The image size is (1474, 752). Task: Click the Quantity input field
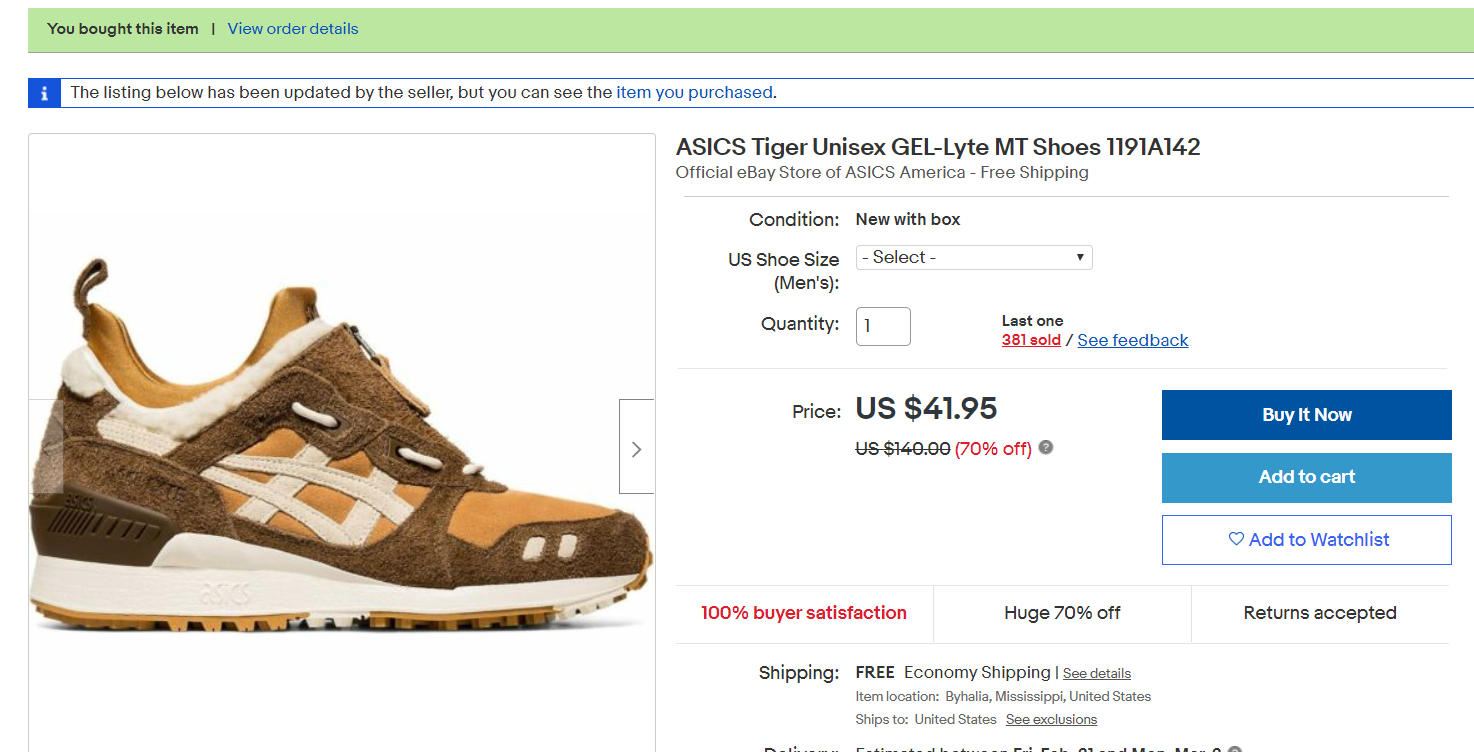pyautogui.click(x=883, y=326)
